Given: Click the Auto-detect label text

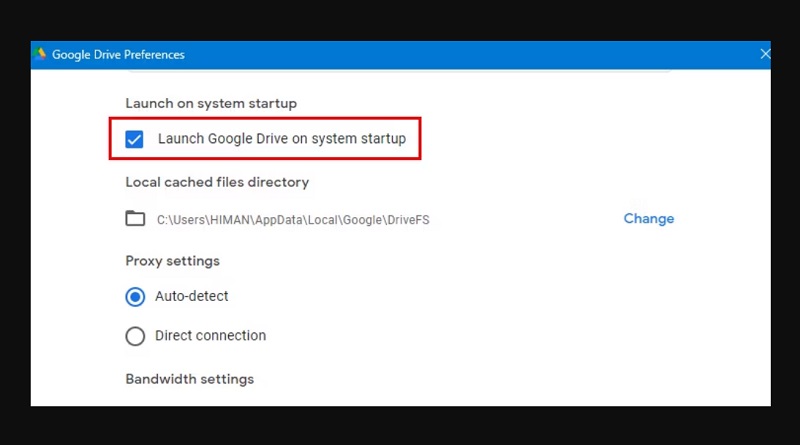Looking at the screenshot, I should pyautogui.click(x=191, y=297).
